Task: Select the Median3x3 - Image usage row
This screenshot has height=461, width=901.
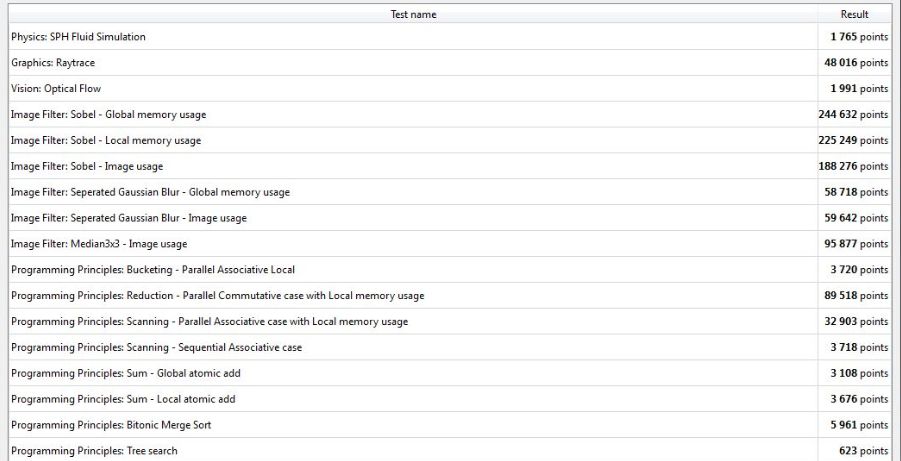Action: [x=98, y=244]
